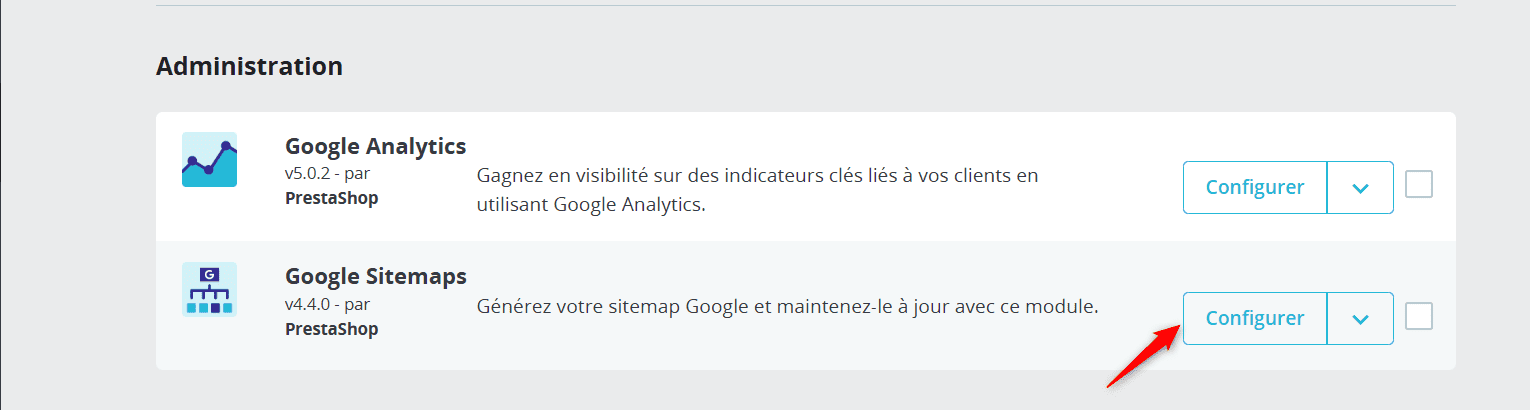Click the Google Sitemaps description text
The width and height of the screenshot is (1530, 410).
788,306
